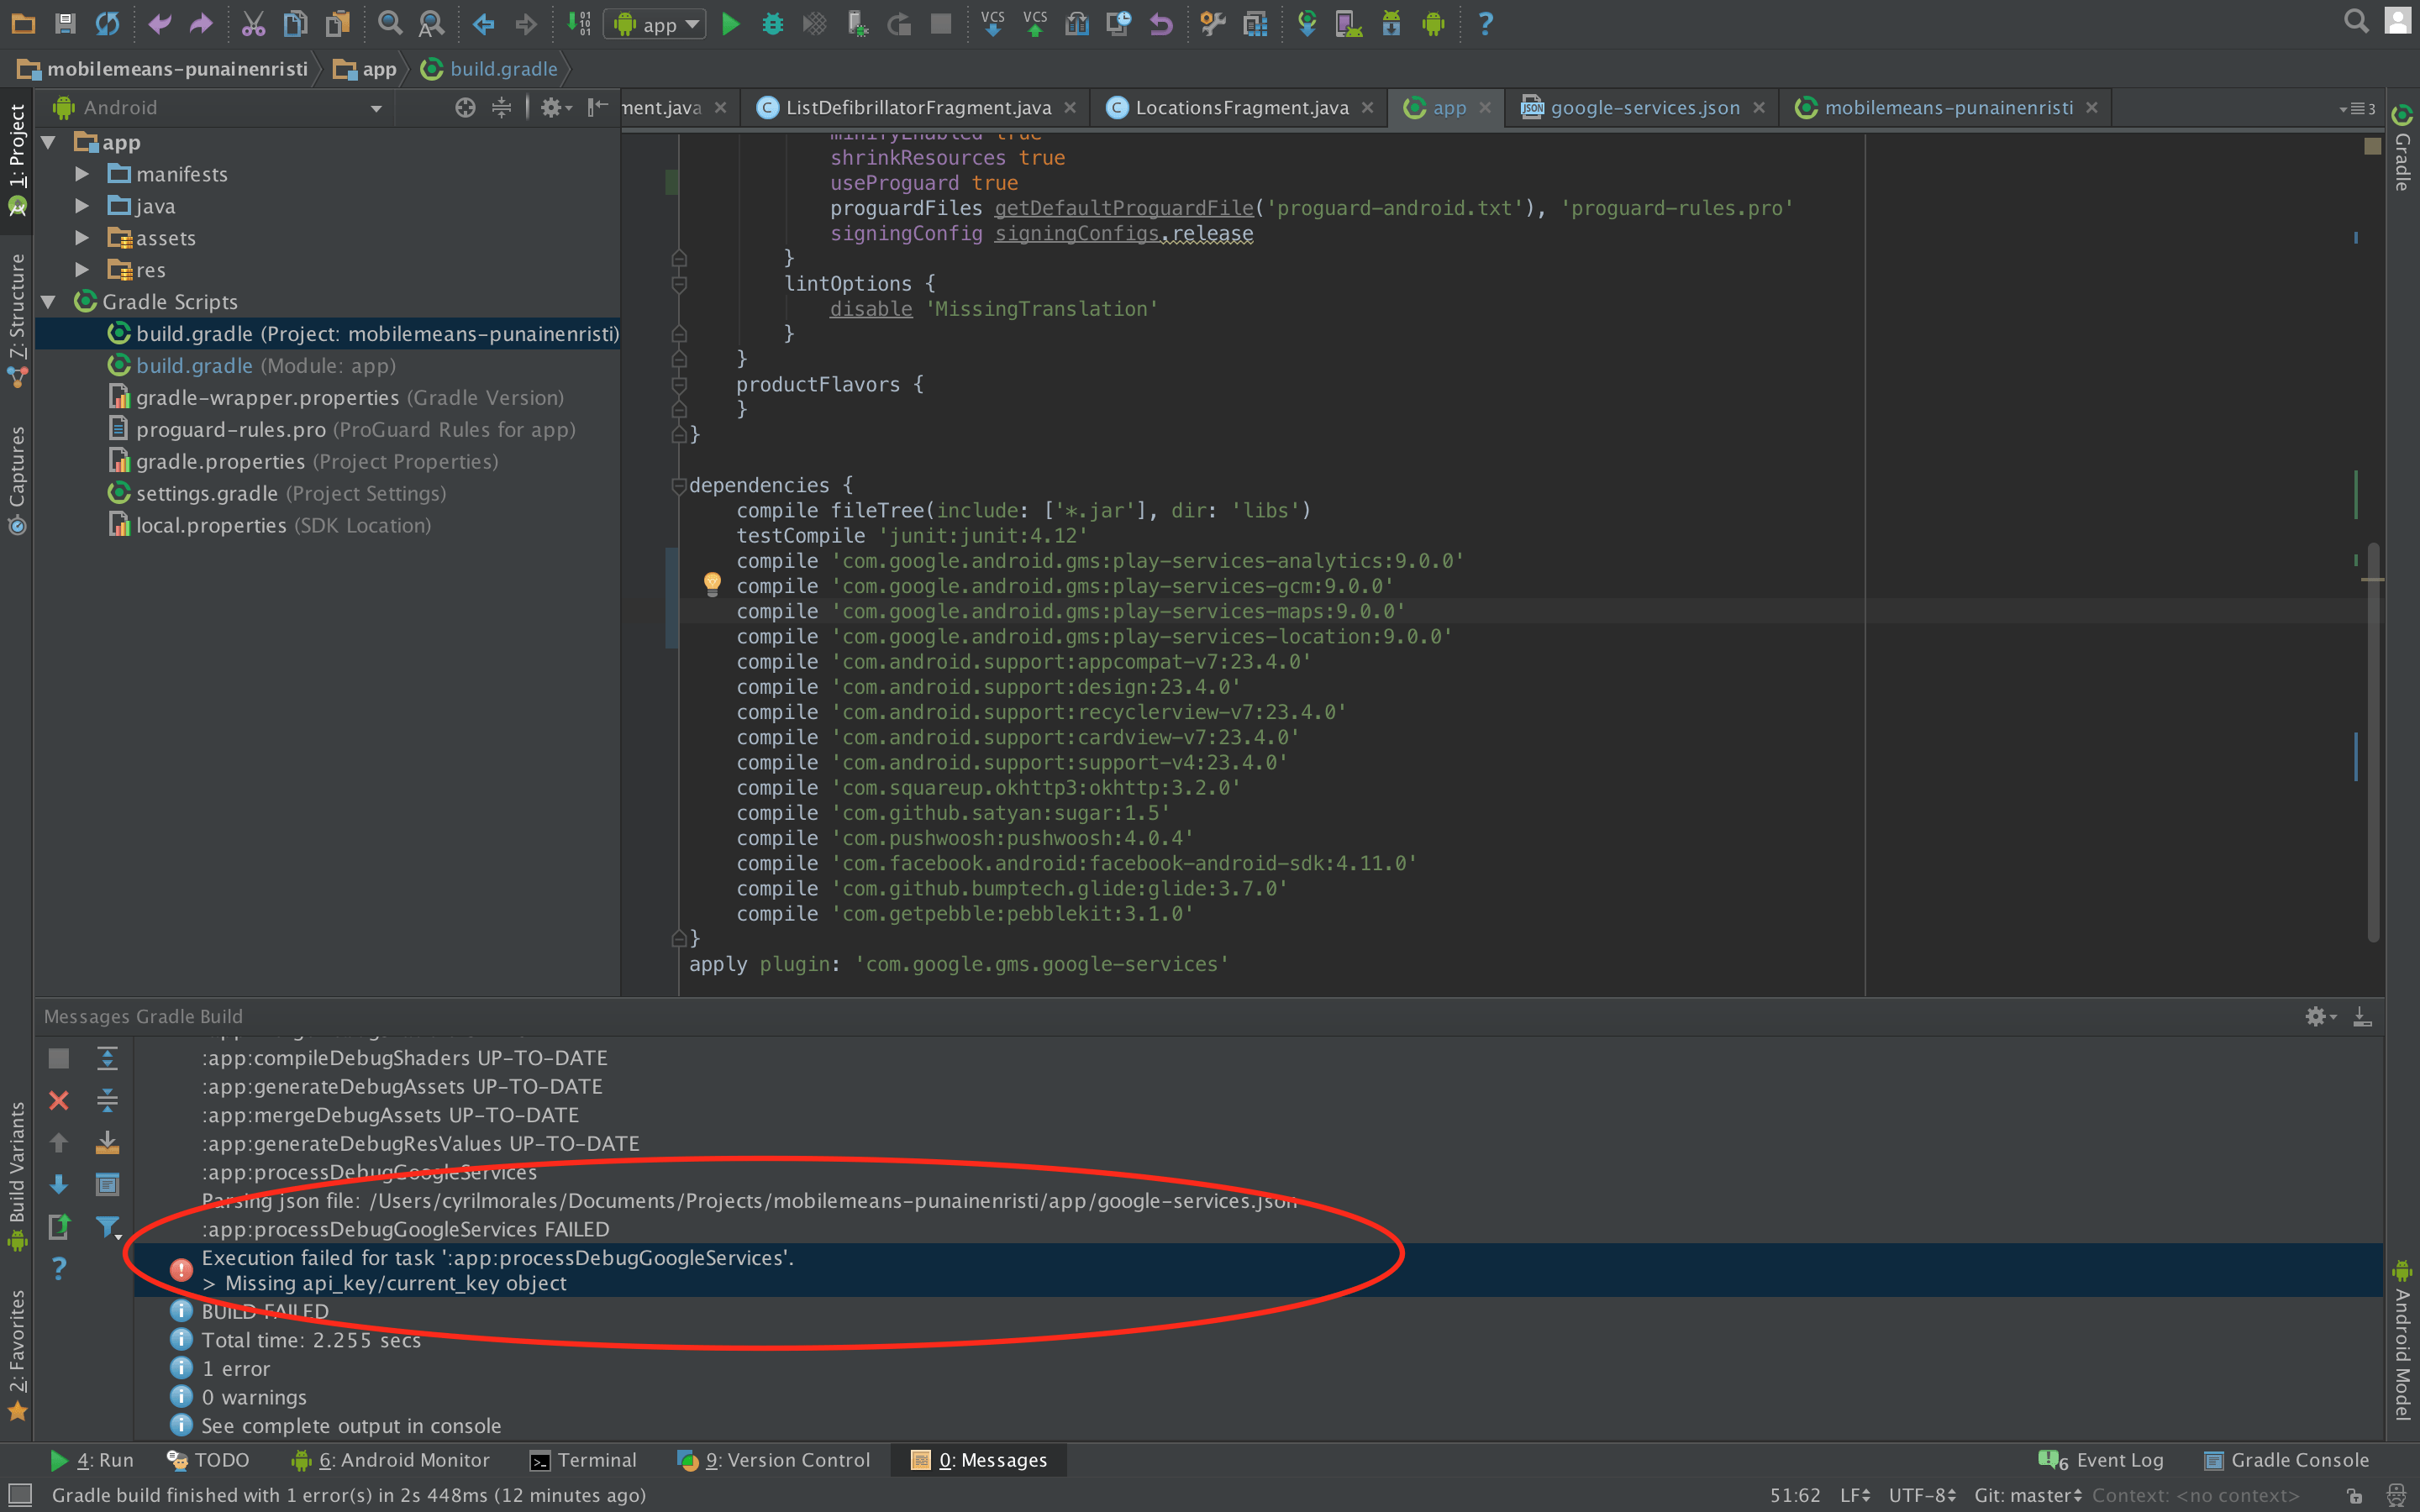Close the LocationsFragment.java tab
The height and width of the screenshot is (1512, 2420).
(1367, 107)
